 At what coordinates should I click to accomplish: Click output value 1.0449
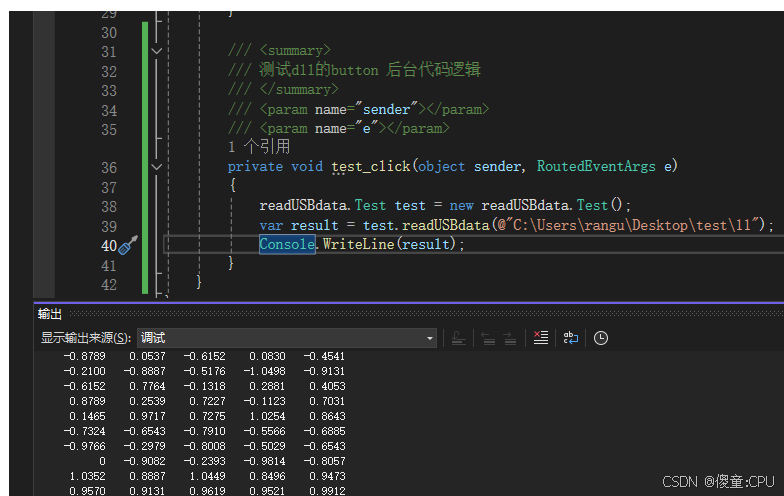coord(207,476)
